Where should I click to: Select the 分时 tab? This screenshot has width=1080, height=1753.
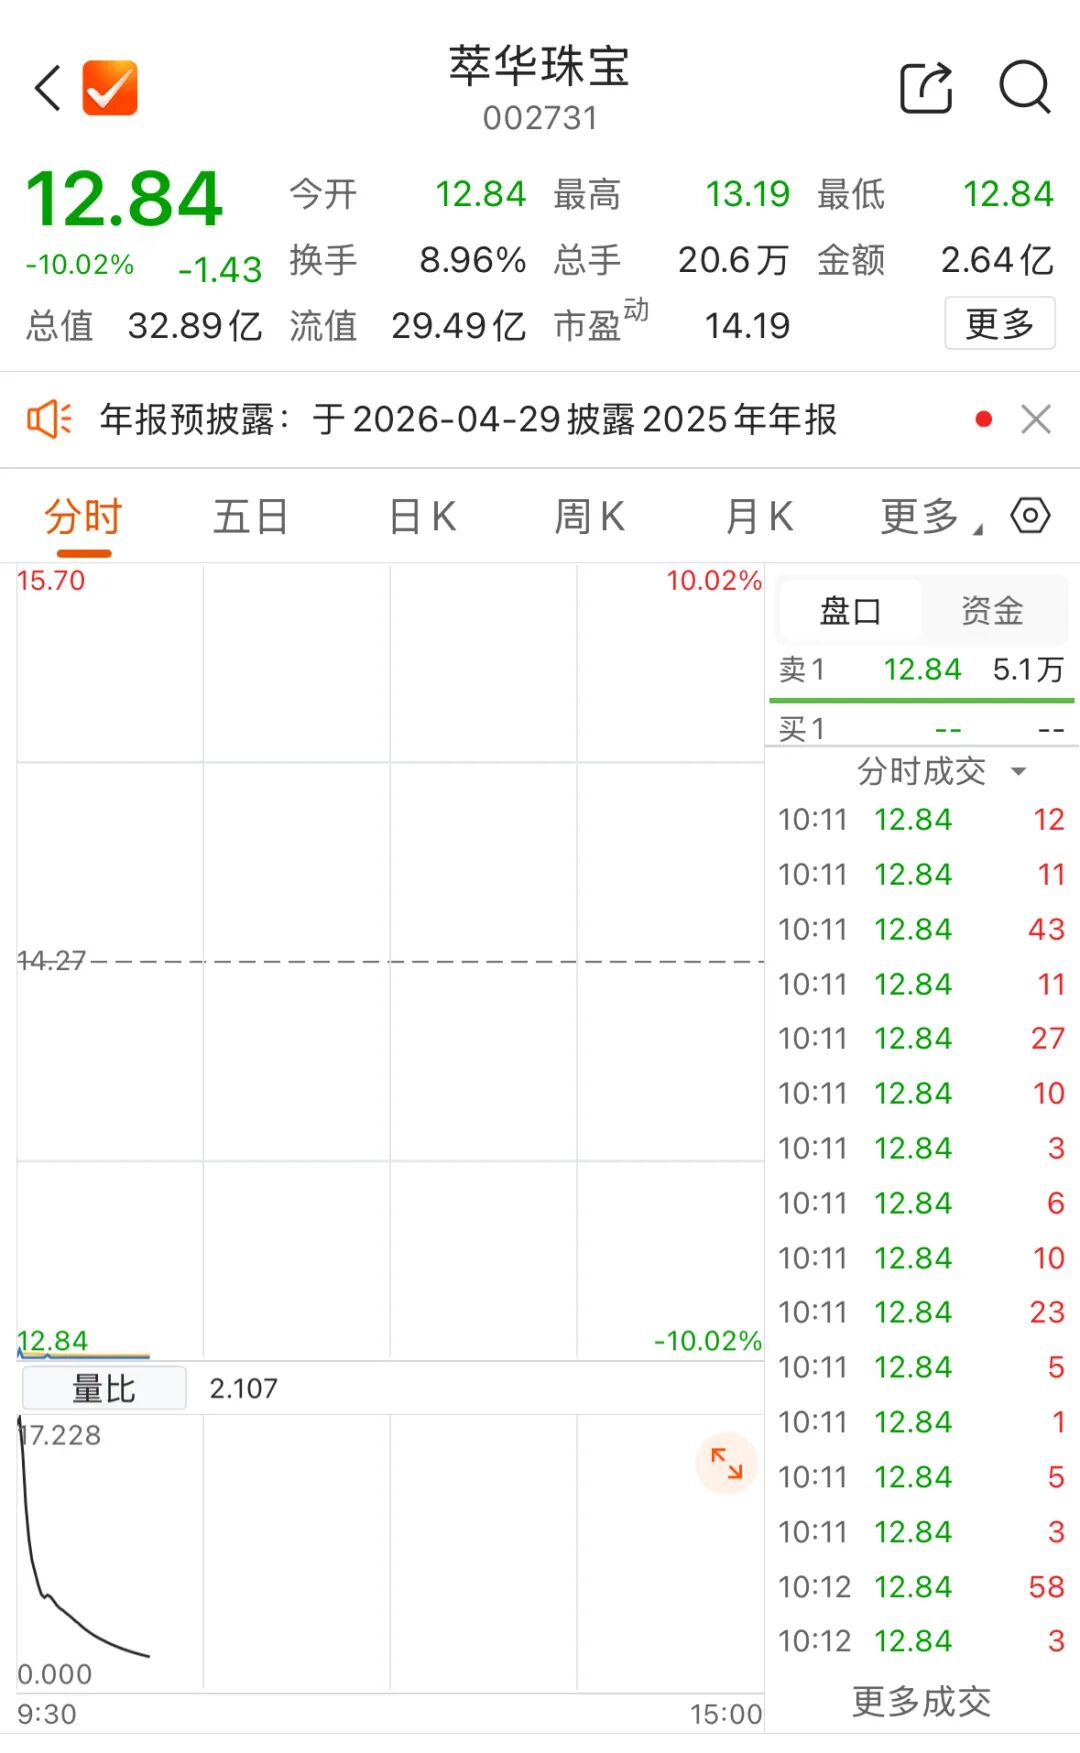pos(83,518)
